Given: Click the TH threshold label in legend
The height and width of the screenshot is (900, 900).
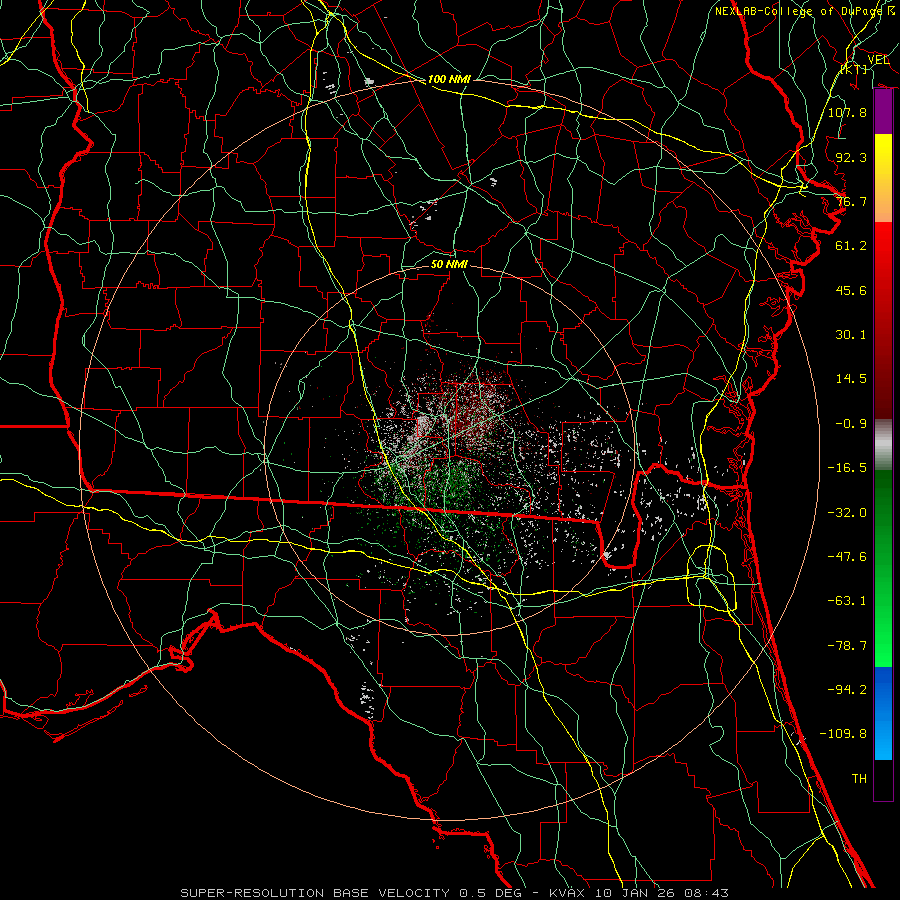Looking at the screenshot, I should pyautogui.click(x=859, y=779).
